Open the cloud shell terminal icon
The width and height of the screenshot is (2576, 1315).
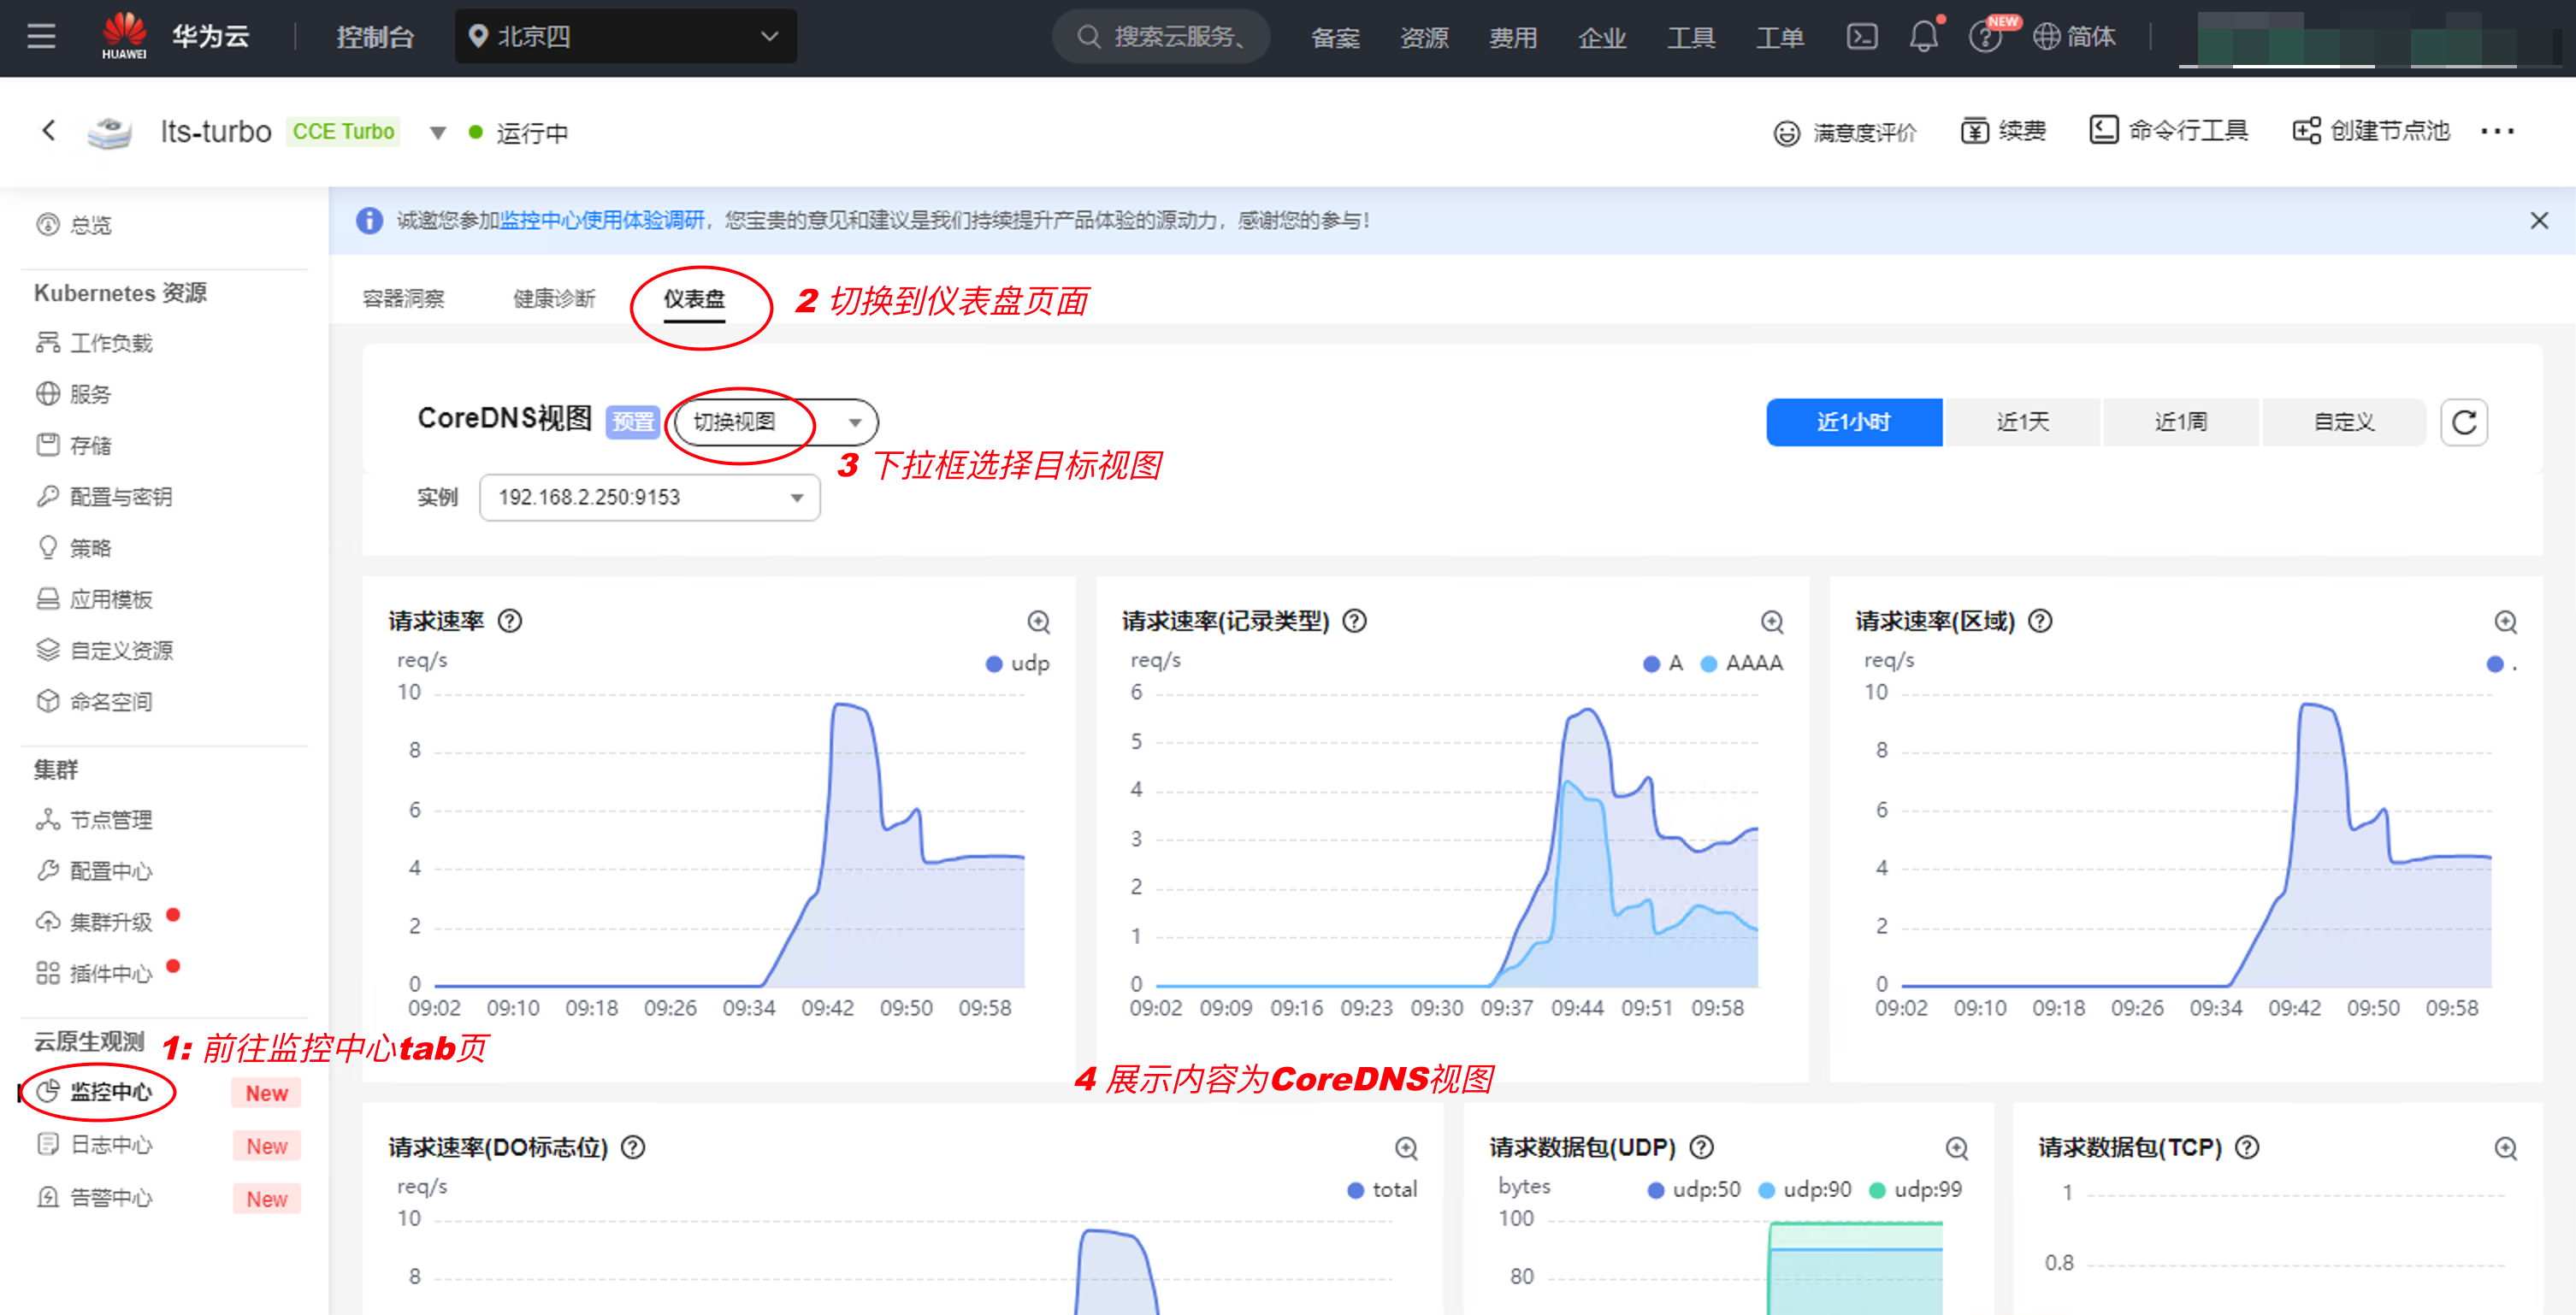[1861, 38]
